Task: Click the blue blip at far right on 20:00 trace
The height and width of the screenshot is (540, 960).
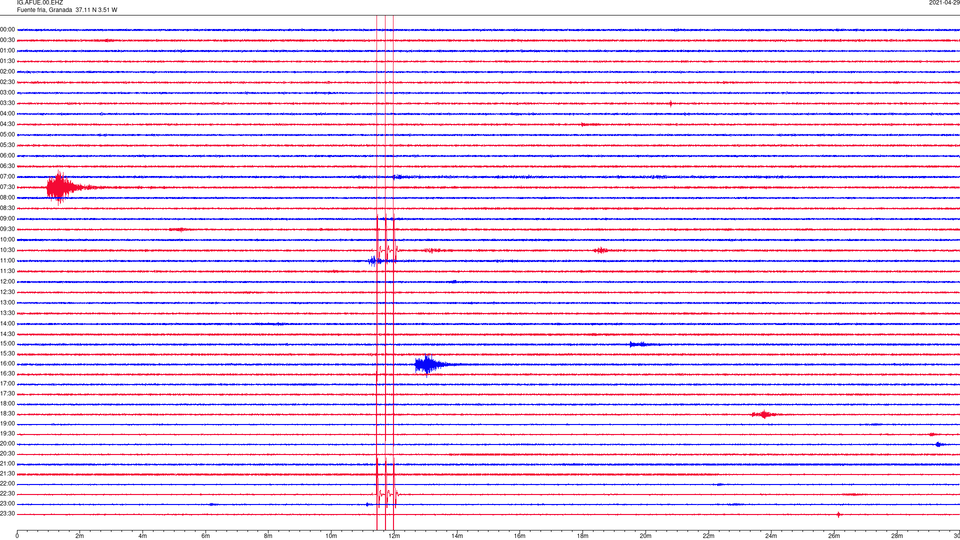Action: click(940, 444)
